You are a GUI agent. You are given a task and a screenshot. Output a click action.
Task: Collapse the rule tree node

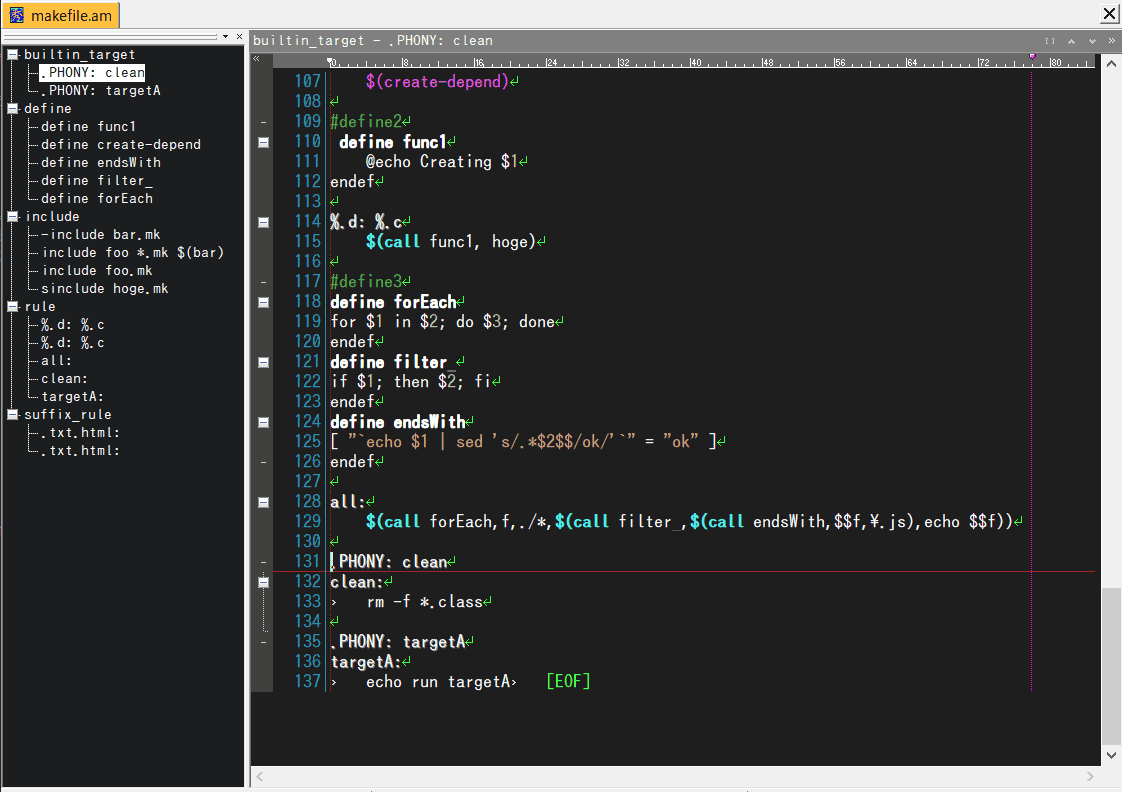tap(12, 306)
